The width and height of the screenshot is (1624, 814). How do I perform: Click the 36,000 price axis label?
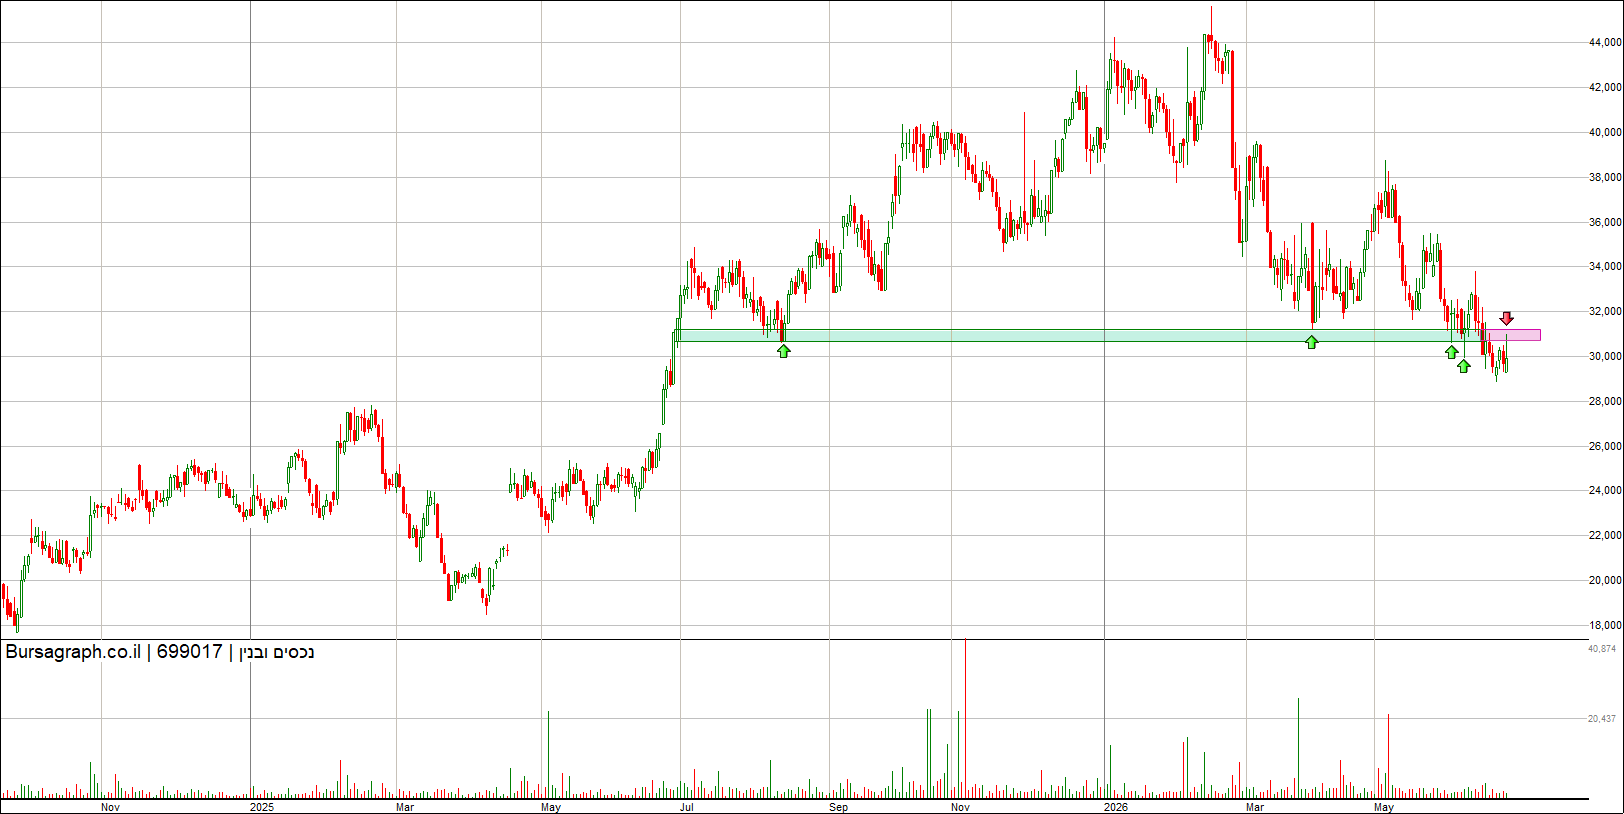pyautogui.click(x=1605, y=222)
